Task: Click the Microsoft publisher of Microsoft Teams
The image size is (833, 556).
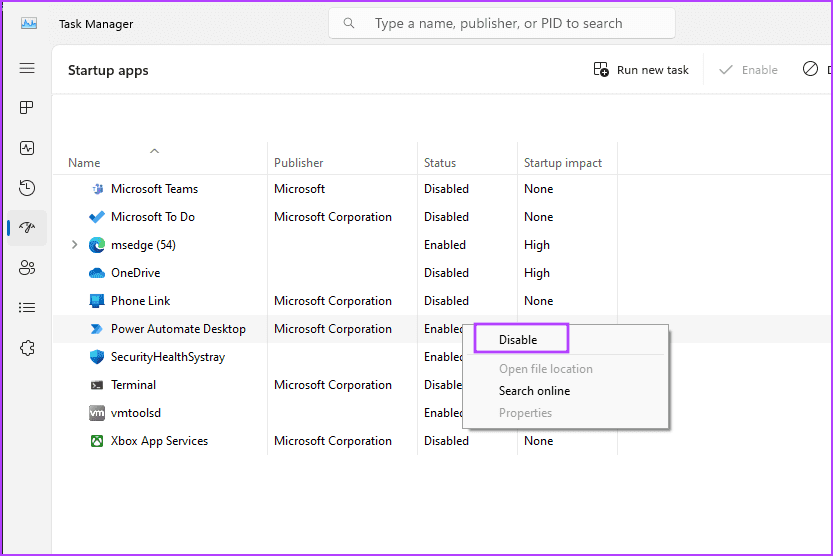Action: tap(300, 189)
